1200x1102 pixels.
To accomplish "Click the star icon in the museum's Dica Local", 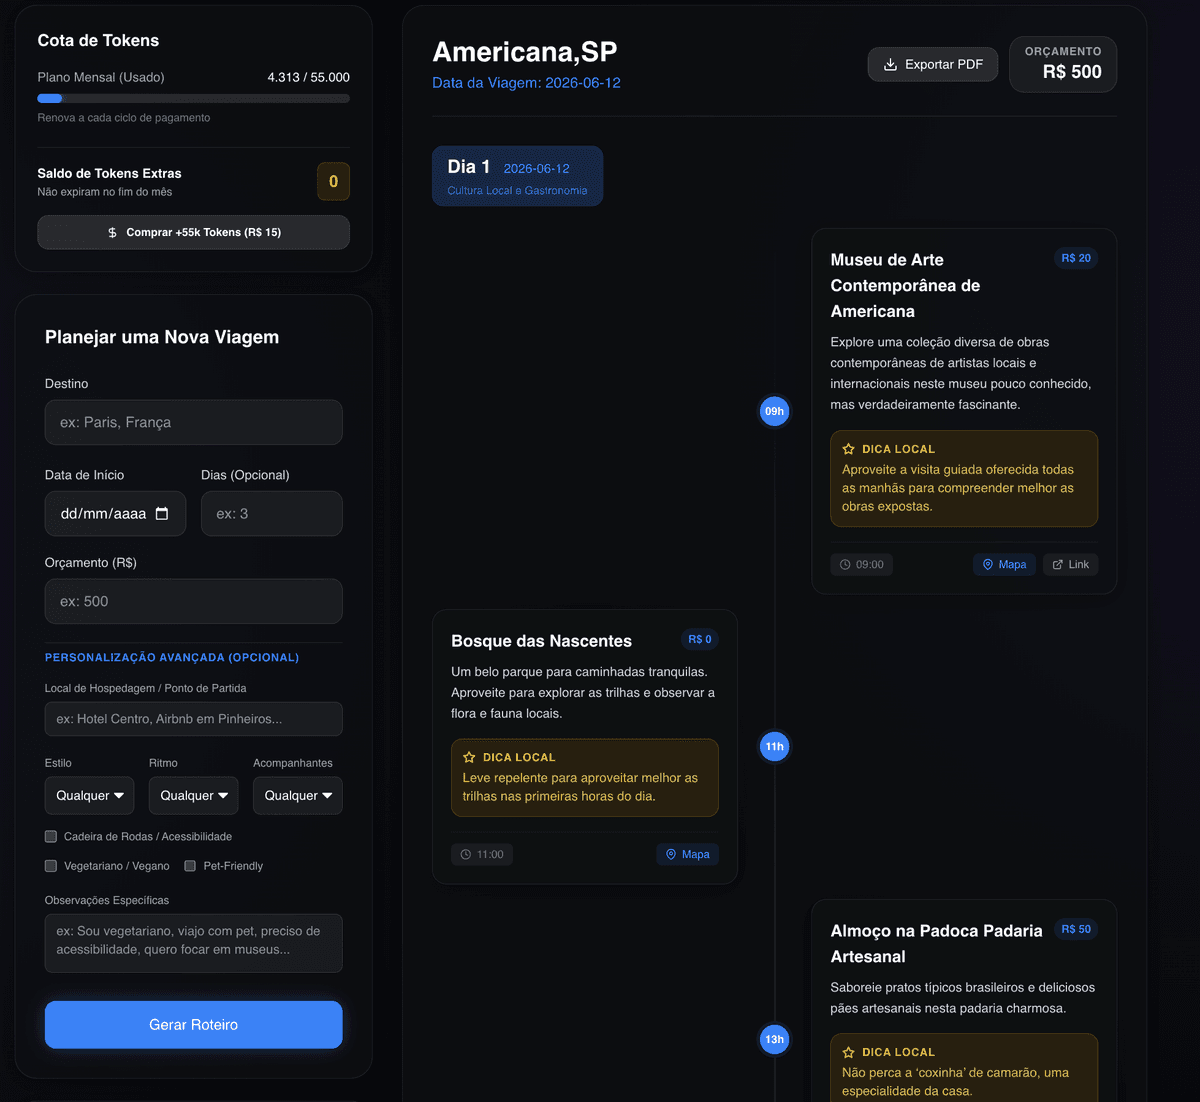I will point(848,449).
